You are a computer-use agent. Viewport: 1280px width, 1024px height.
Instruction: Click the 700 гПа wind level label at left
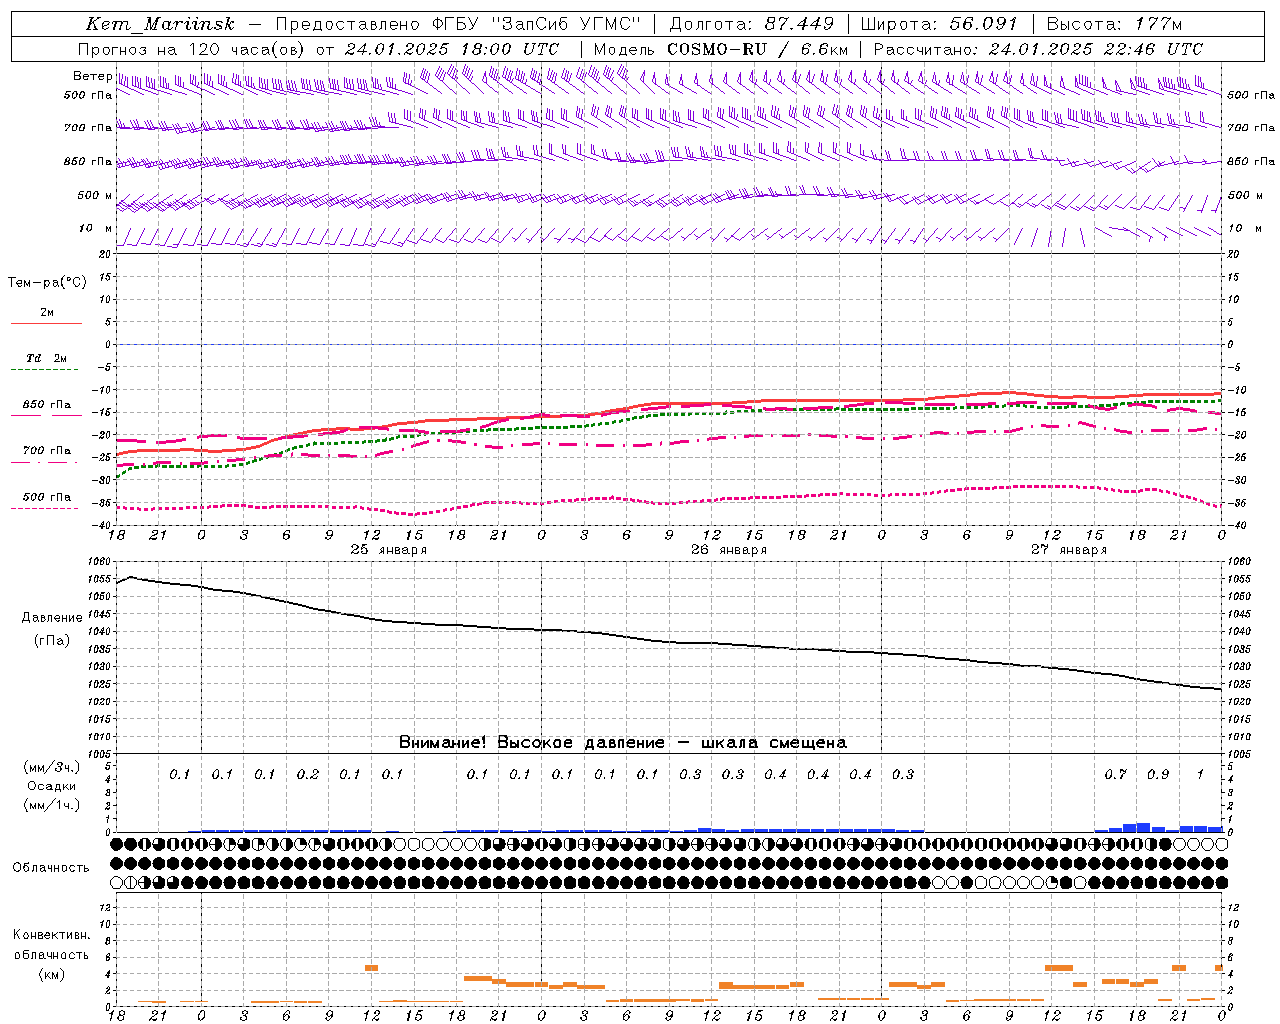[88, 128]
